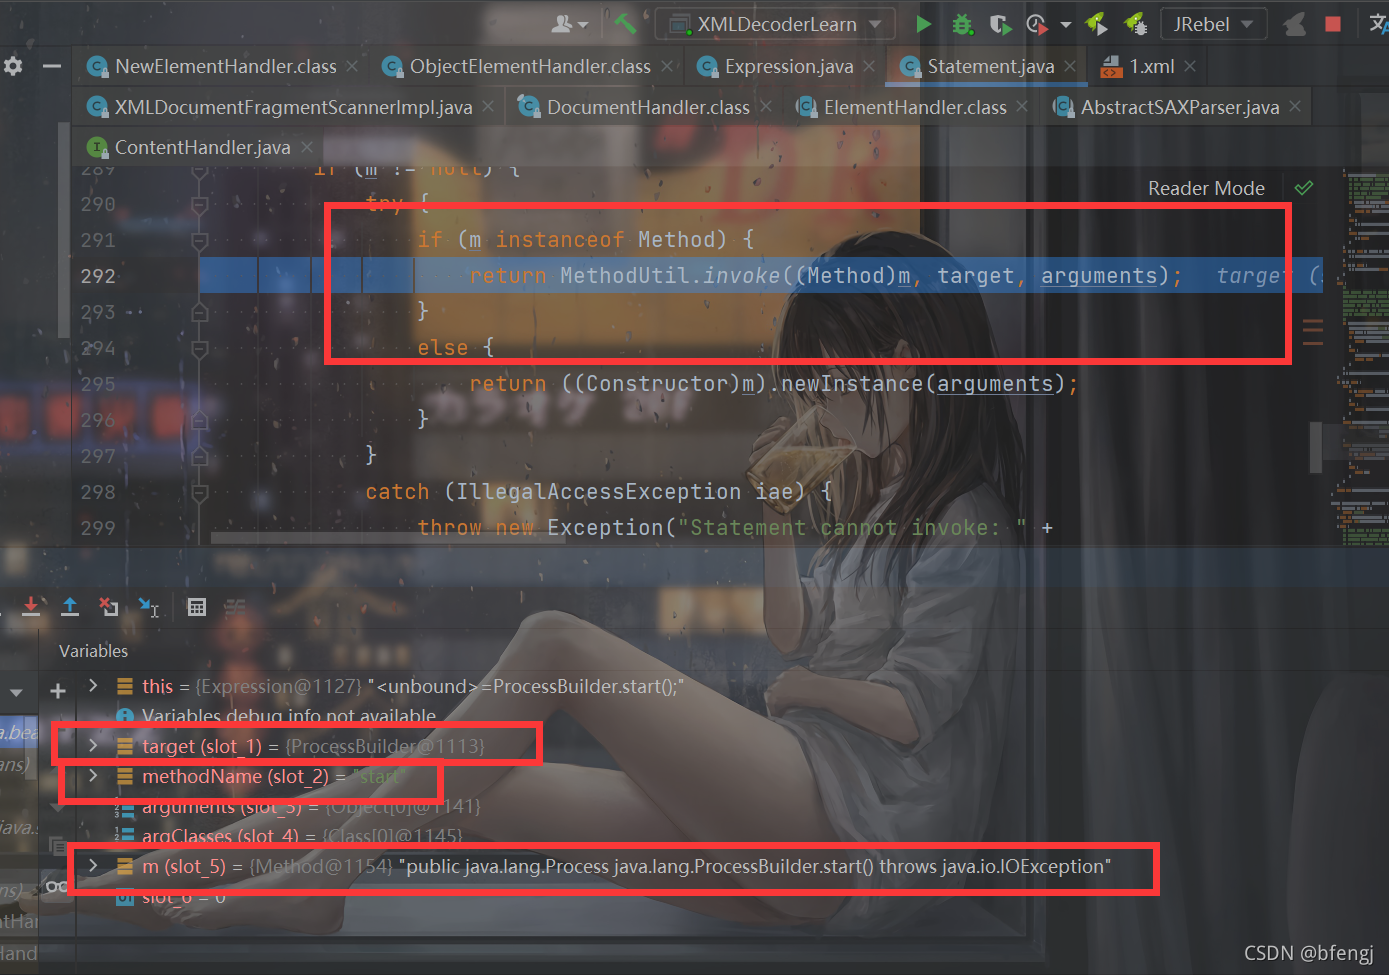The width and height of the screenshot is (1389, 975).
Task: Click Run to Cursor icon
Action: (x=149, y=606)
